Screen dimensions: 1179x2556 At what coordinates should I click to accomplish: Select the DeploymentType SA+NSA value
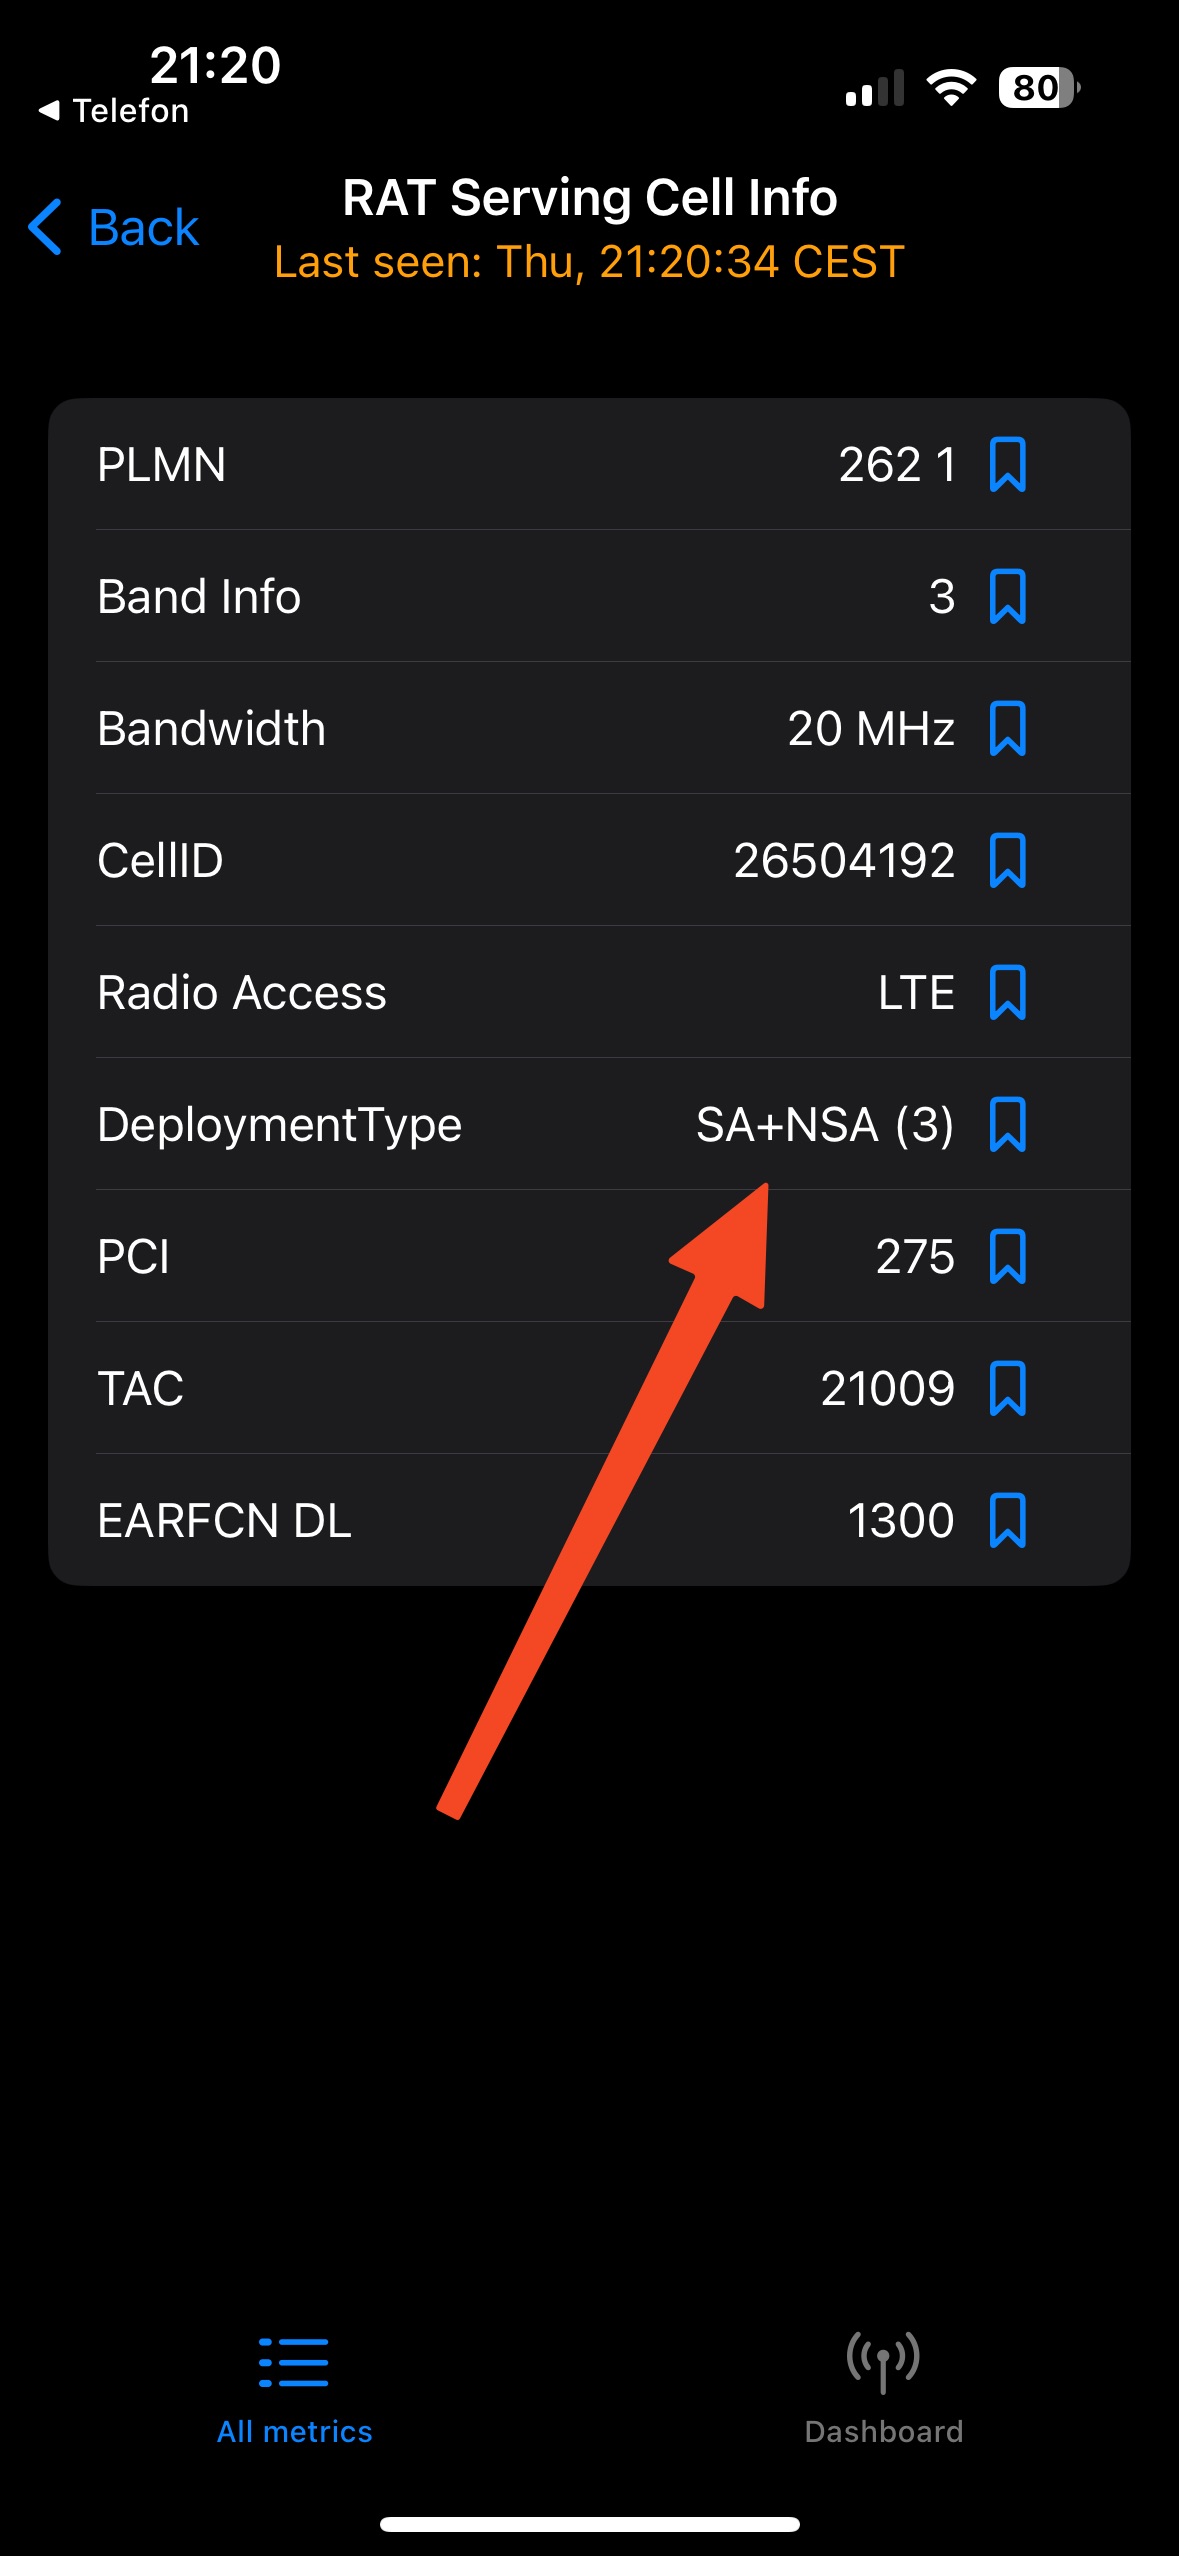pos(824,1124)
